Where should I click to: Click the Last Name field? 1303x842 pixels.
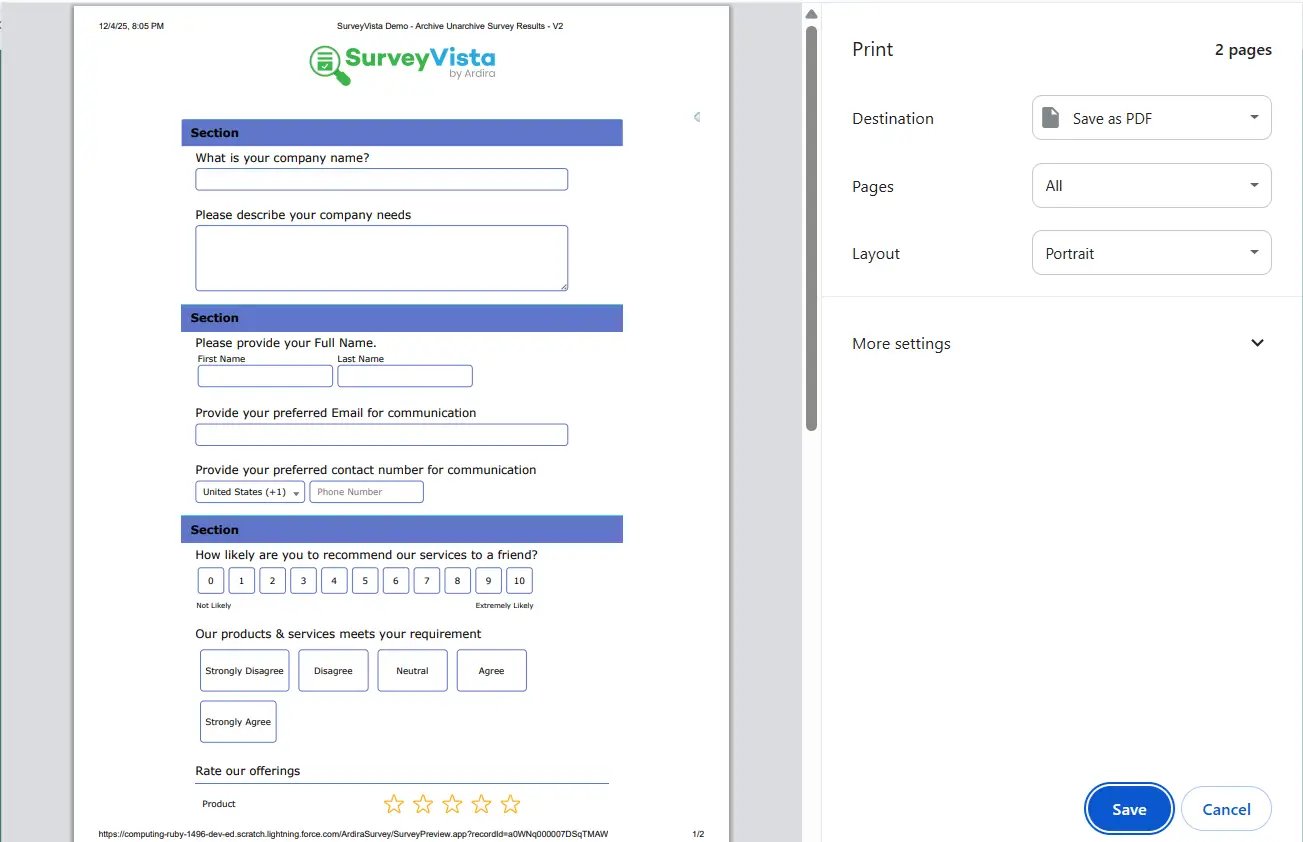405,376
